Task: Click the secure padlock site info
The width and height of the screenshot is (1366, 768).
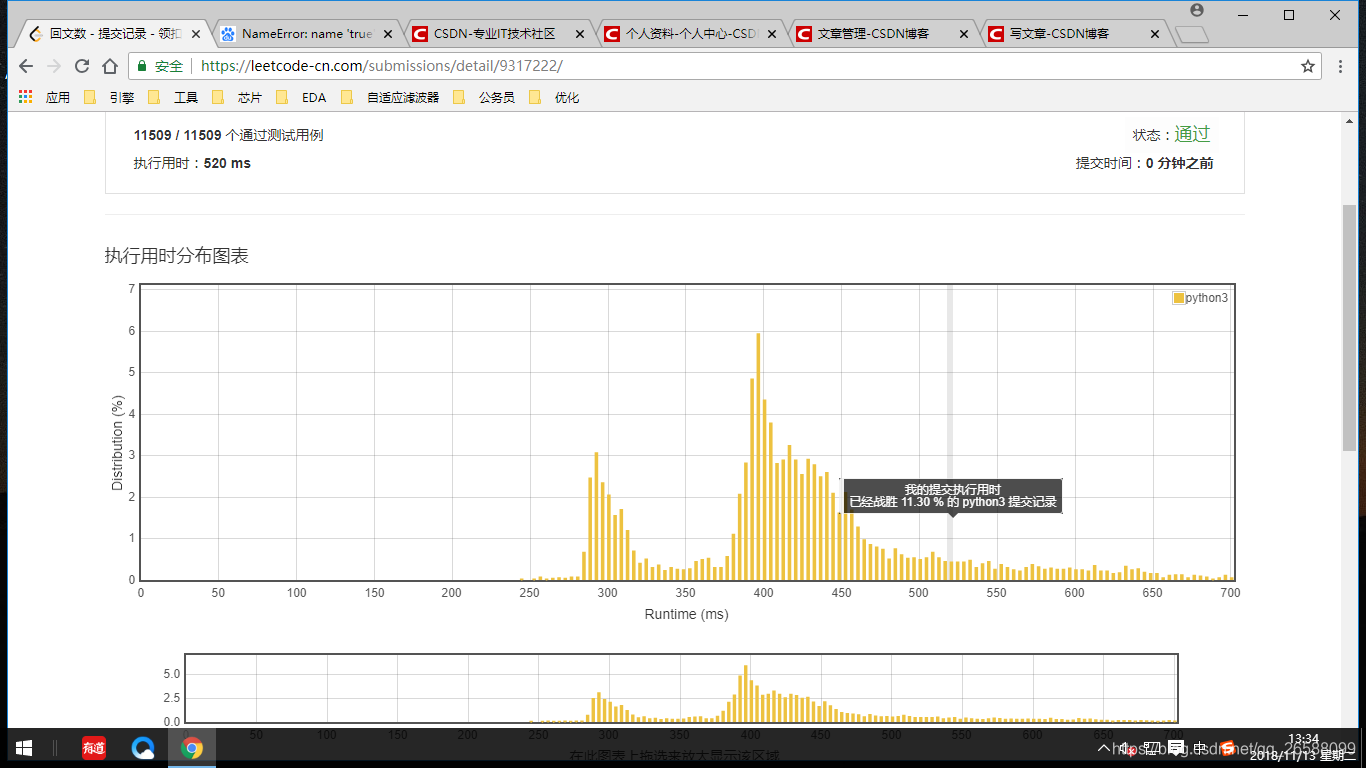Action: tap(142, 66)
